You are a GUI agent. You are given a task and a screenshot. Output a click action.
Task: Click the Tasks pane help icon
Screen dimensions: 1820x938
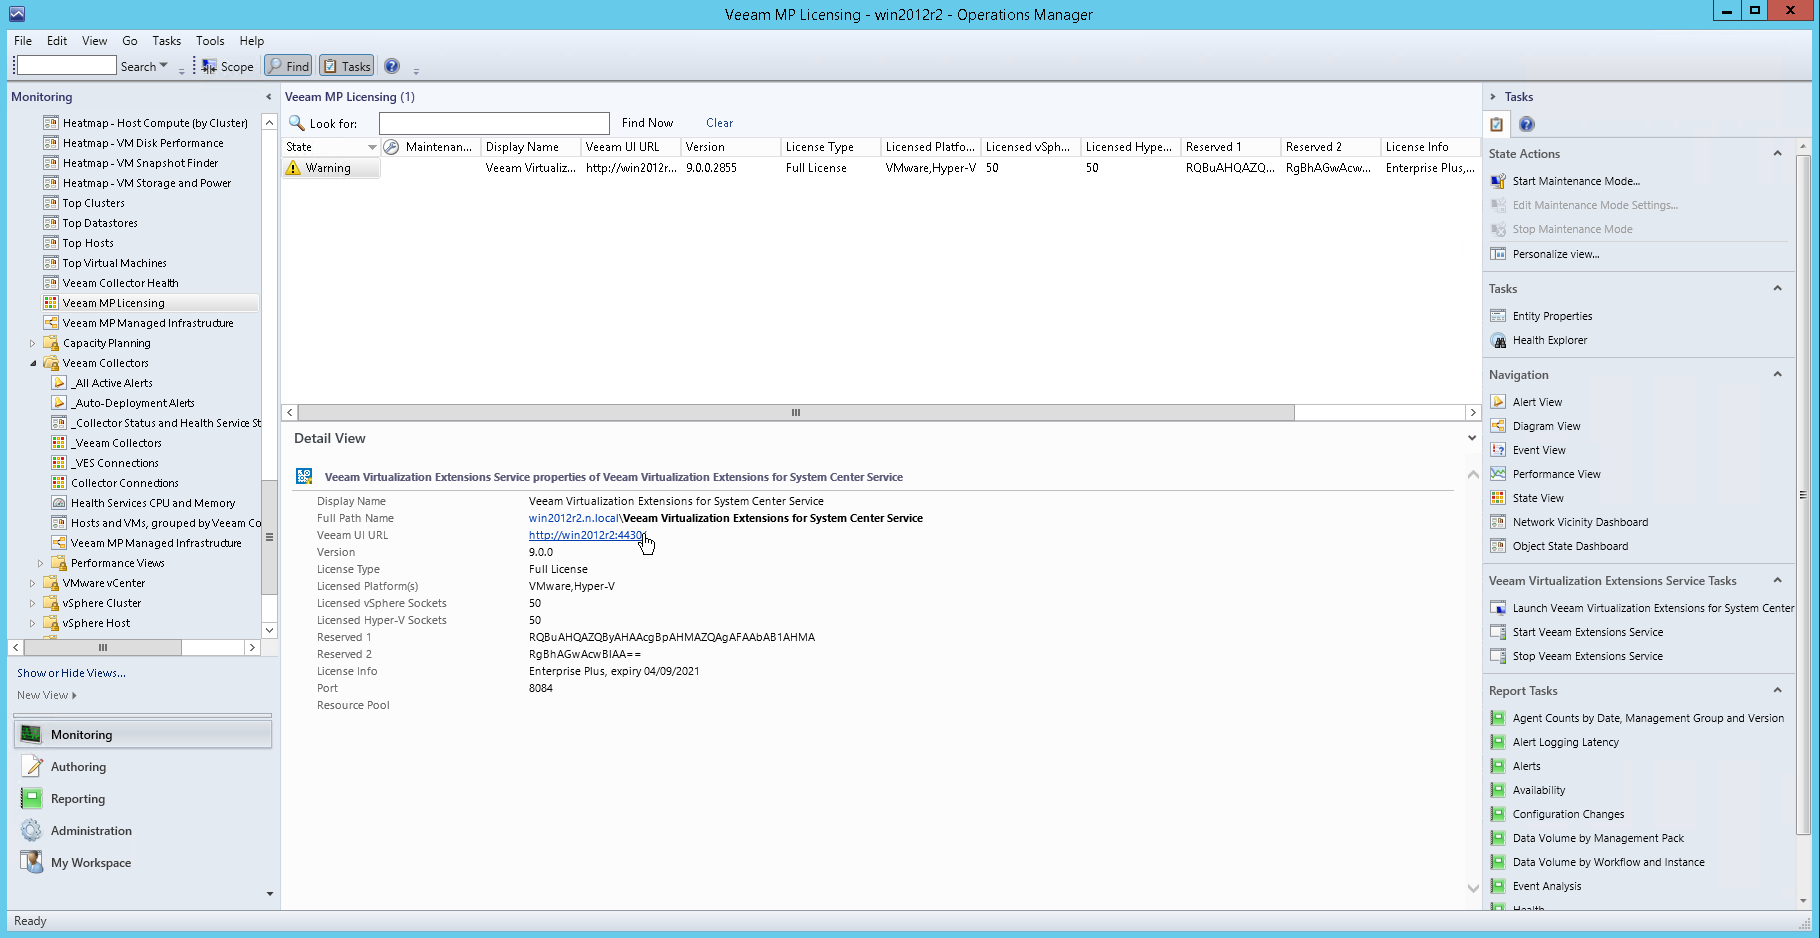pos(1527,124)
